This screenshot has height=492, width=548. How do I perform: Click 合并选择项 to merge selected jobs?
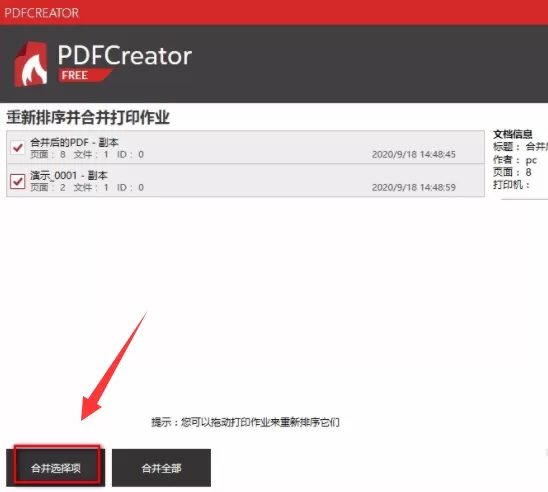56,468
